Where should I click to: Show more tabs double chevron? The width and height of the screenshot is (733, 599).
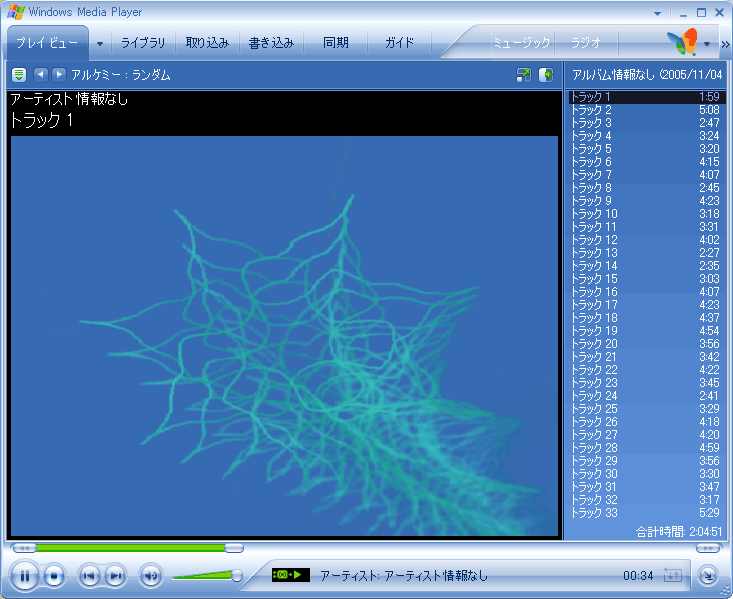click(725, 44)
